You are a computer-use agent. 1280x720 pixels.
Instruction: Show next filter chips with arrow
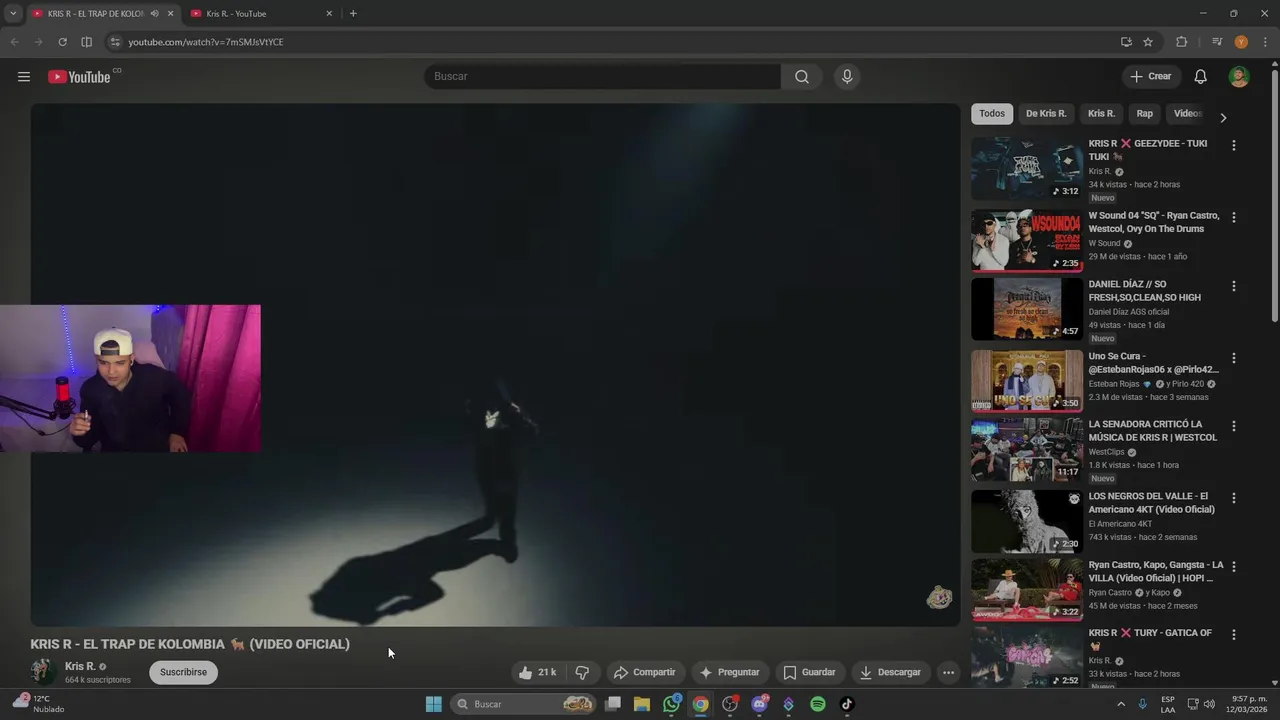1222,117
